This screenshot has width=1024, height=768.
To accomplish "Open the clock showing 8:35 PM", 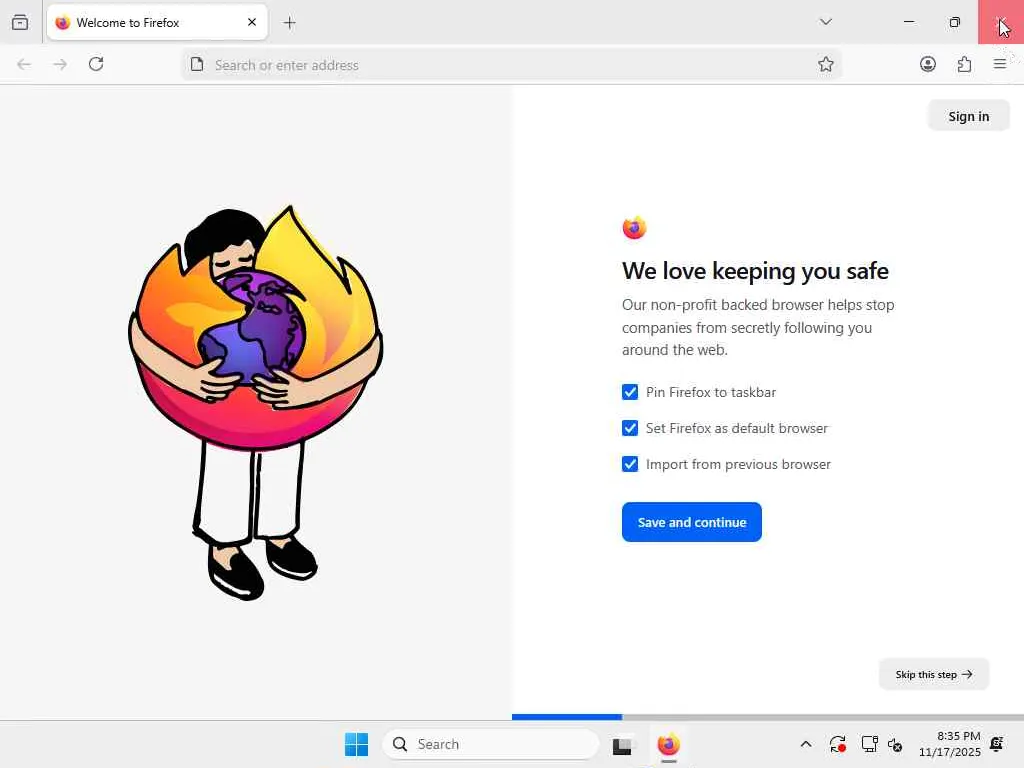I will point(950,744).
